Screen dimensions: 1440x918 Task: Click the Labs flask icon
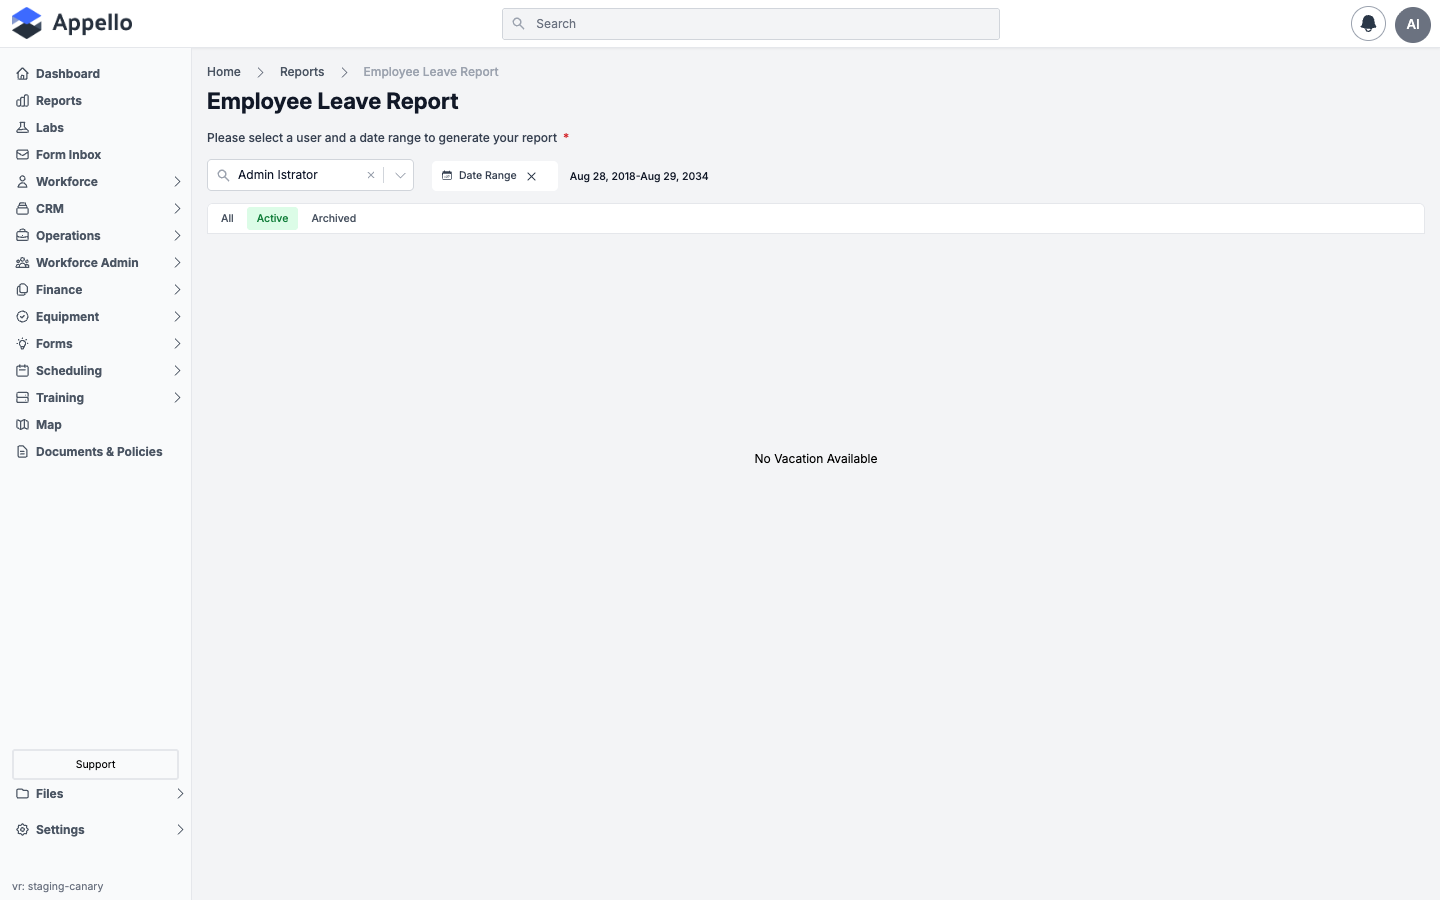[22, 128]
